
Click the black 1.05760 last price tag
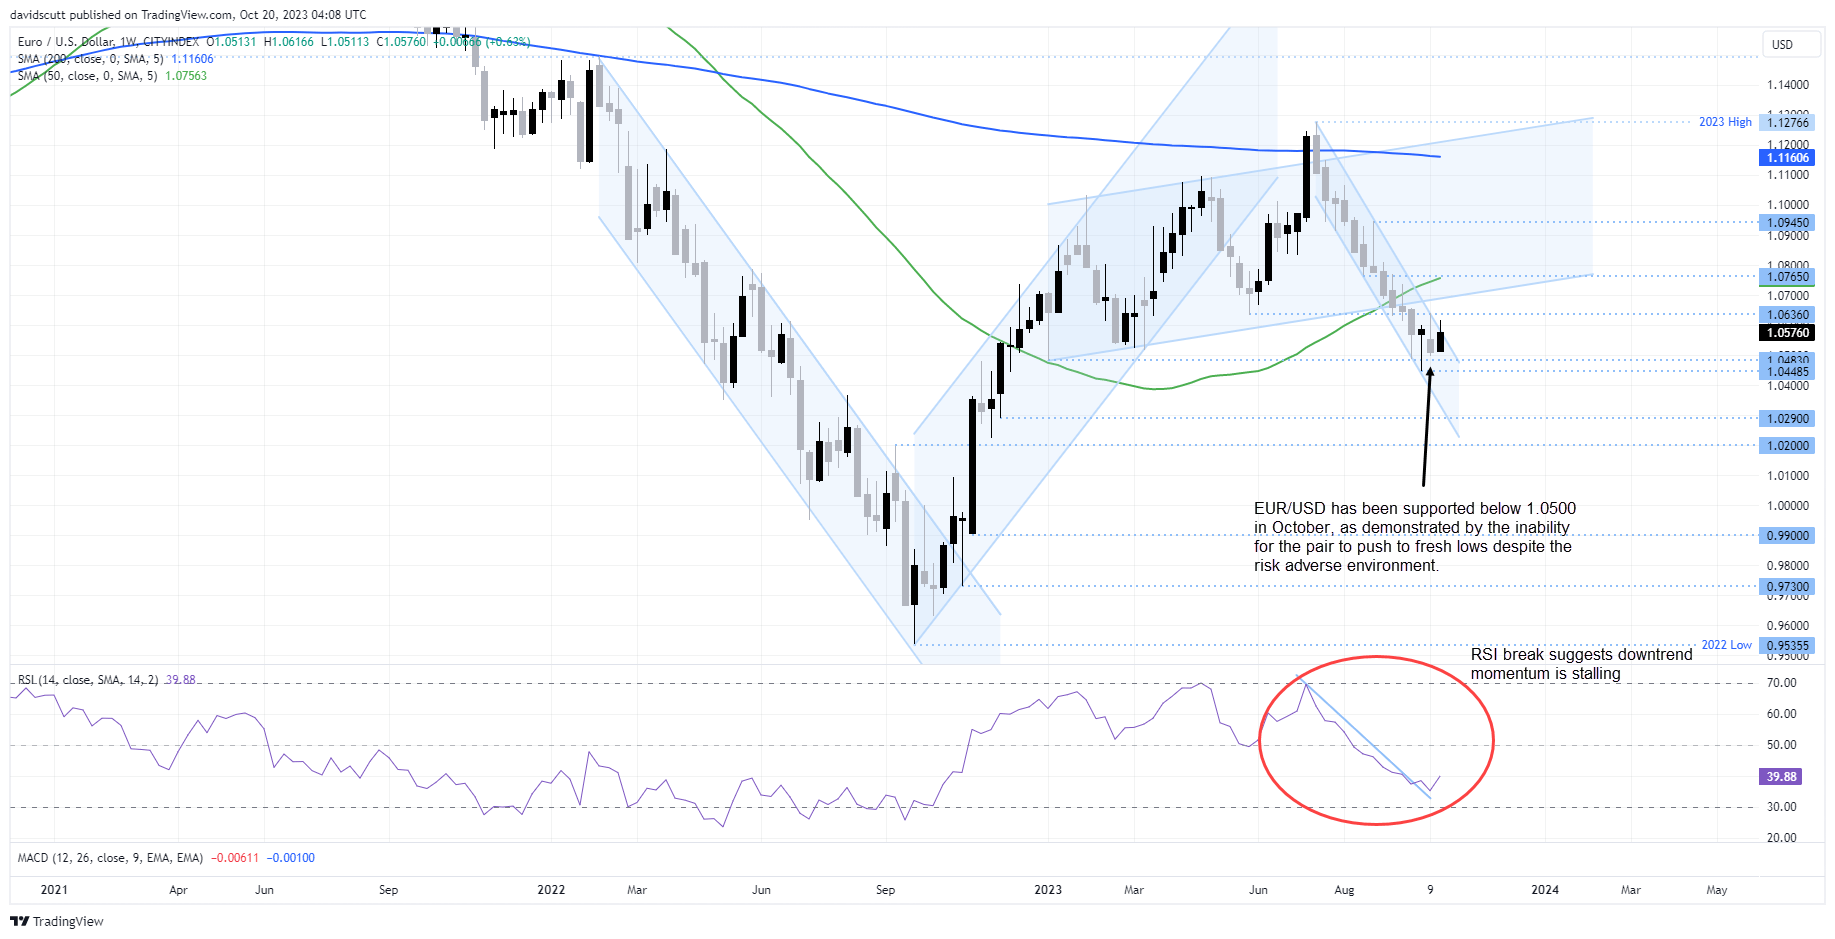[x=1788, y=333]
